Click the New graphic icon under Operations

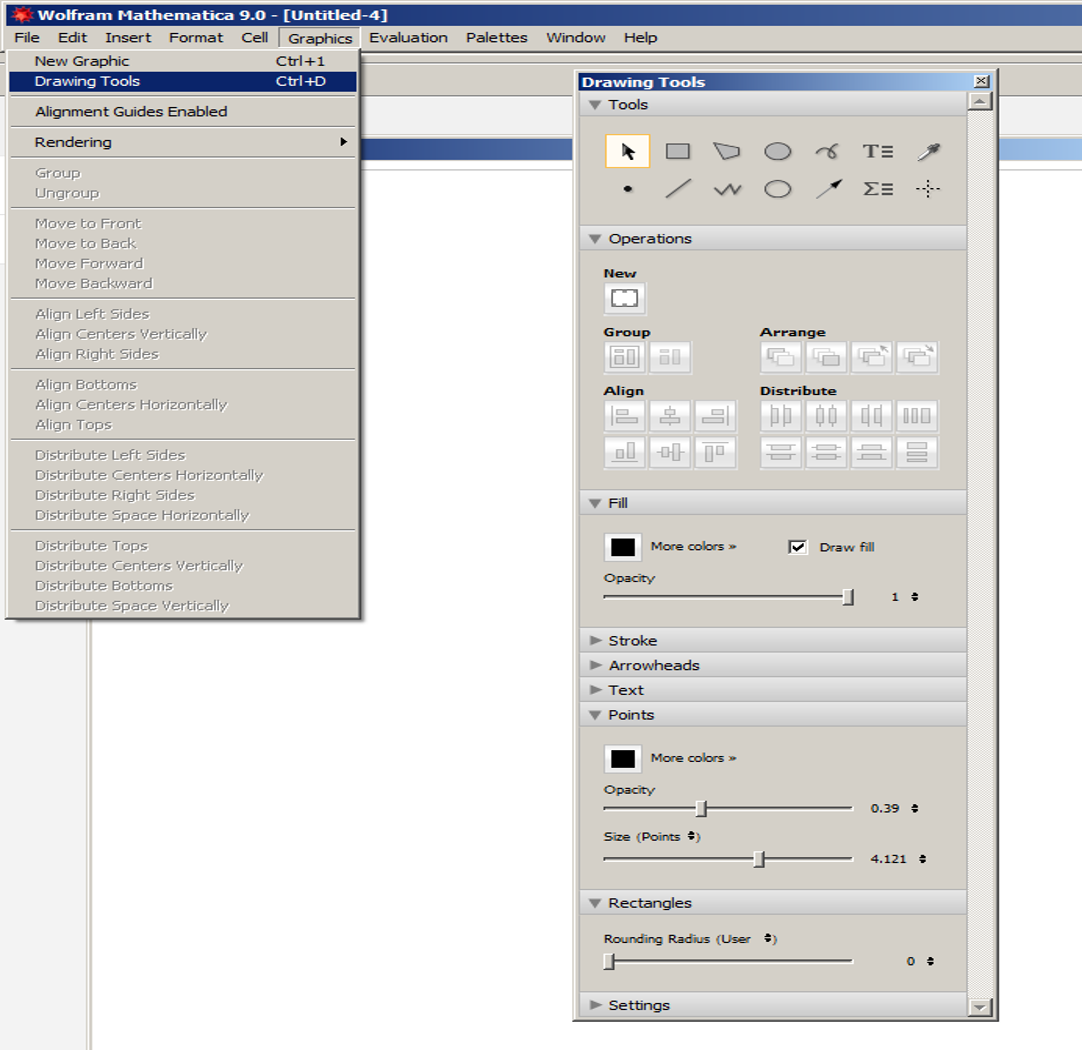(624, 298)
